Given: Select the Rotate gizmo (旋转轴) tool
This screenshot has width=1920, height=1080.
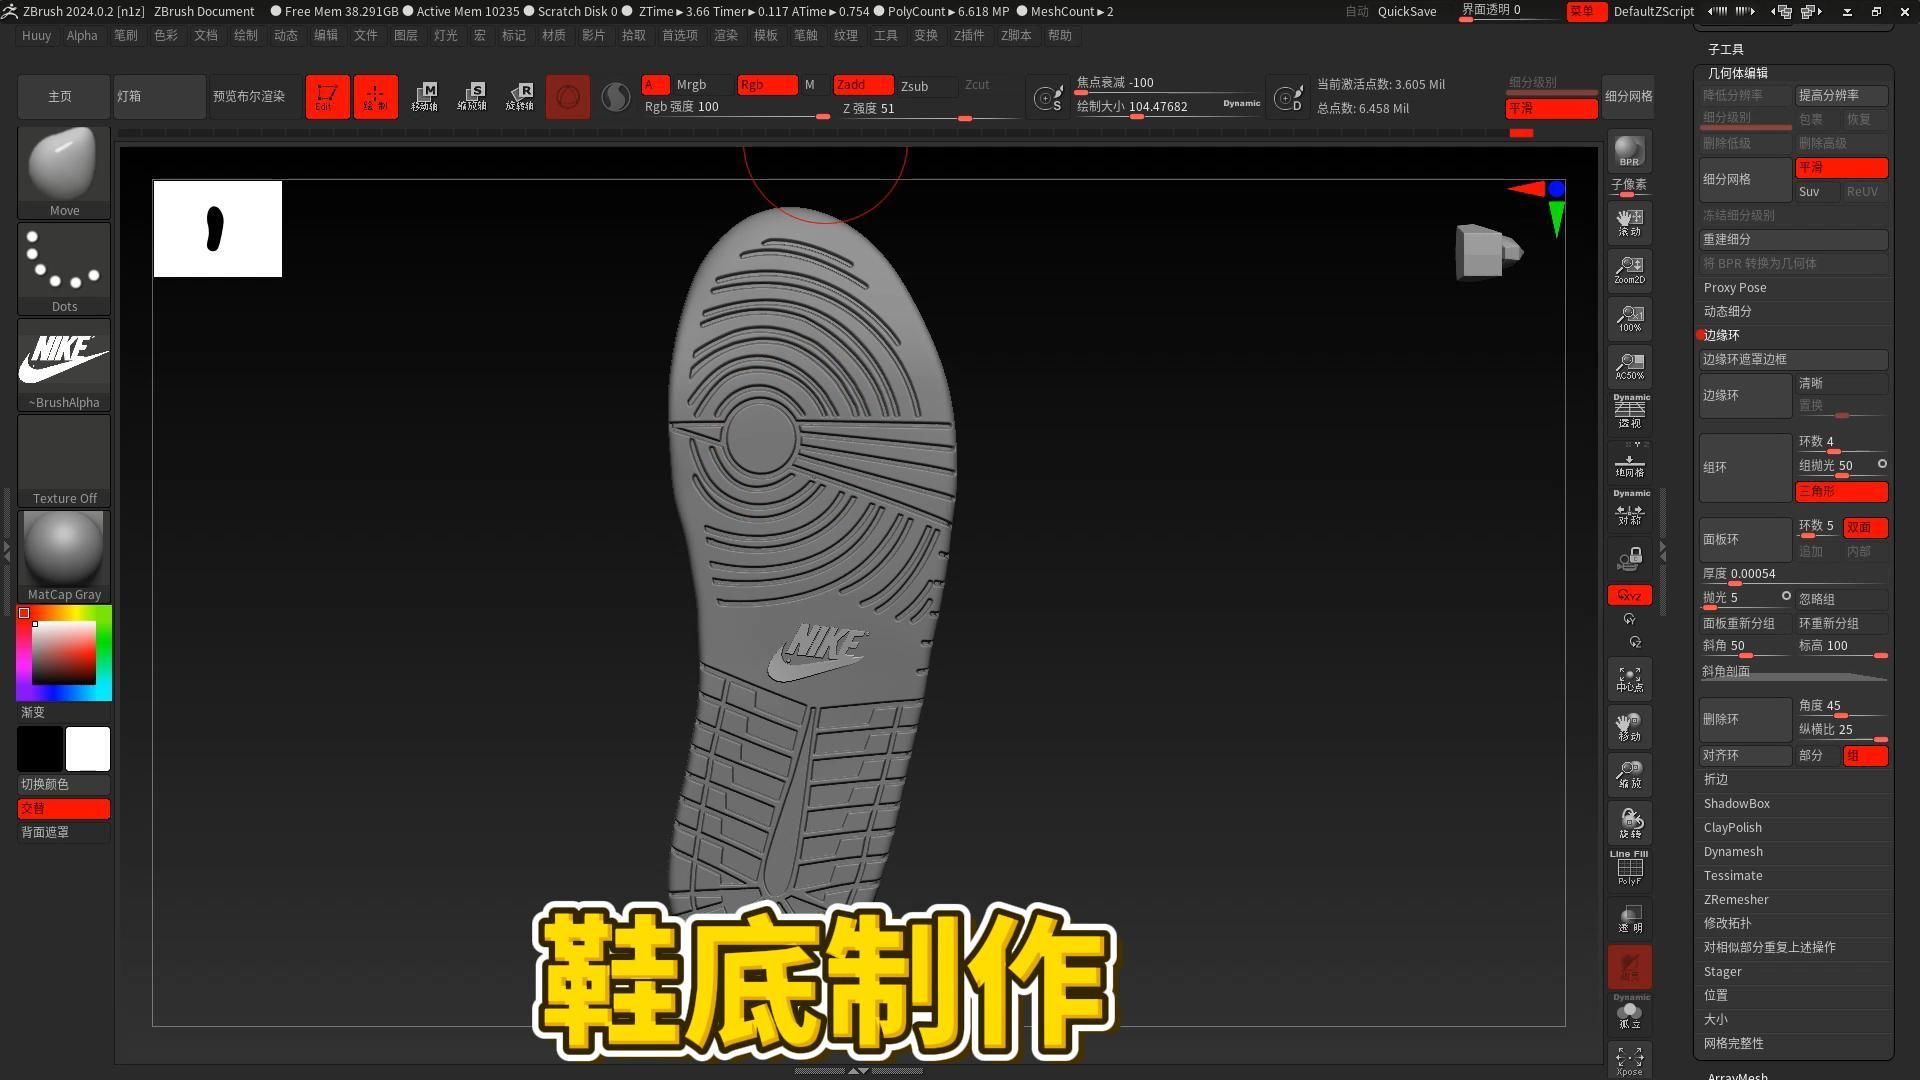Looking at the screenshot, I should point(520,97).
